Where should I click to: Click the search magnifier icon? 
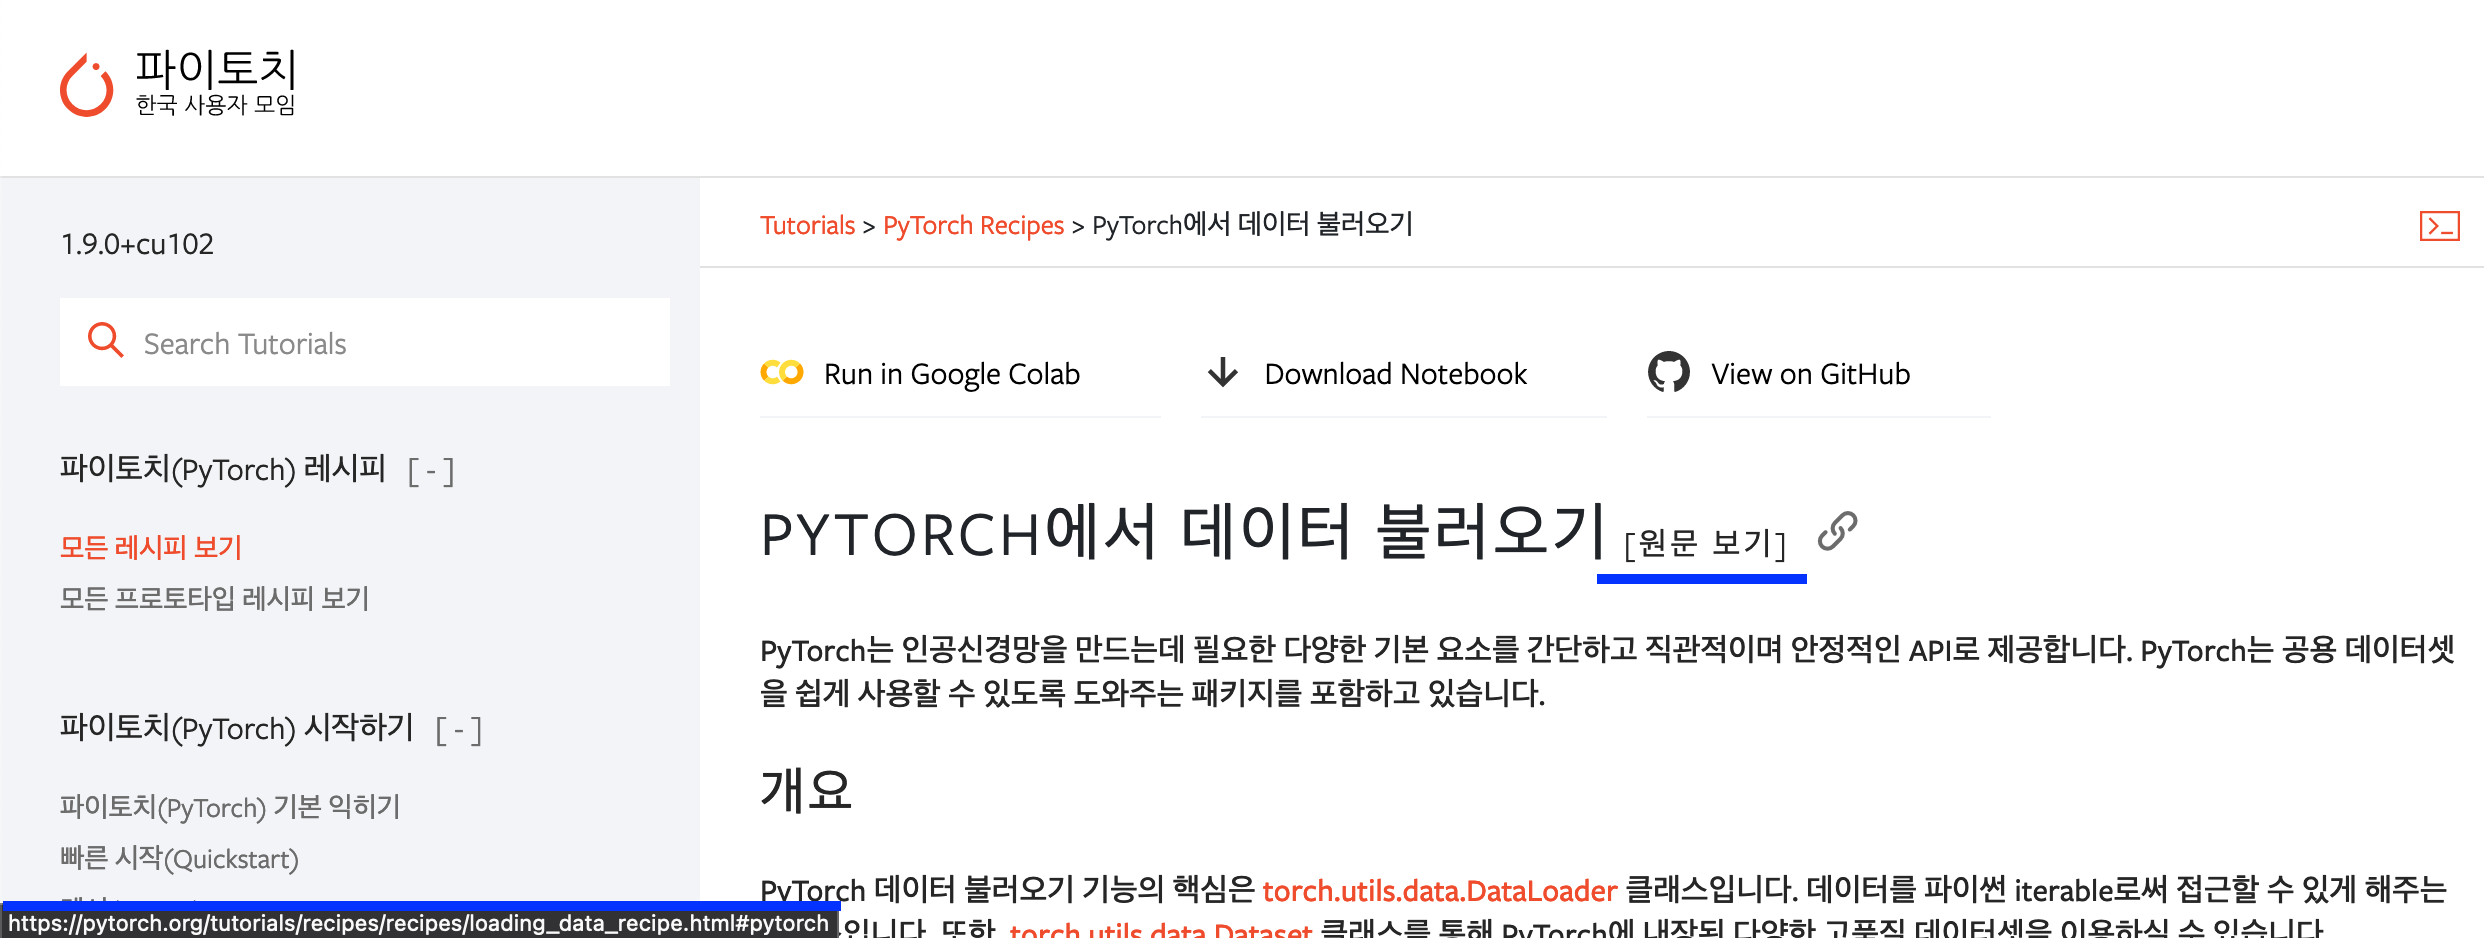pyautogui.click(x=106, y=342)
